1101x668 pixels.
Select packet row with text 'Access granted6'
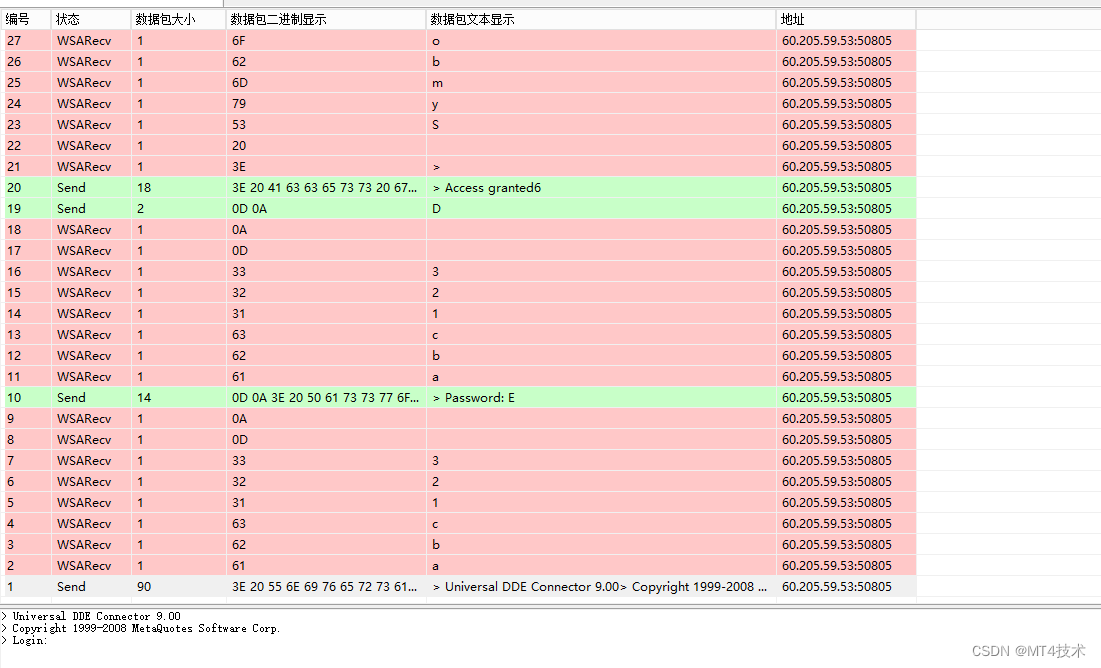coord(492,188)
